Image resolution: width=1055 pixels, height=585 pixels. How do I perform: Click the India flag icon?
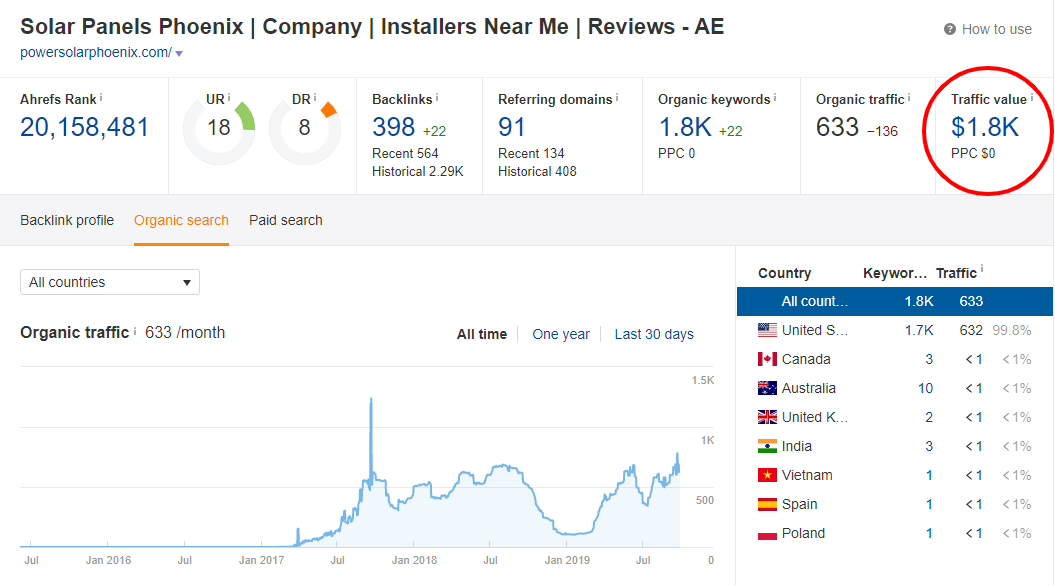tap(767, 446)
